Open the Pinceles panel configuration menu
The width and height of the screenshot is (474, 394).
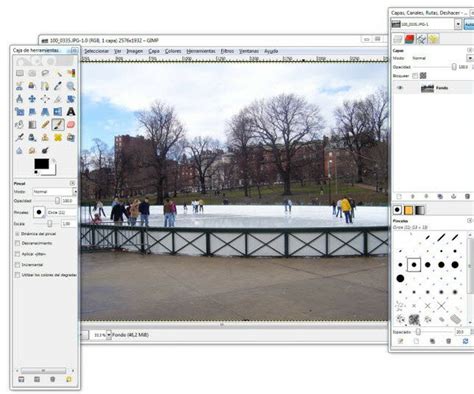[470, 220]
